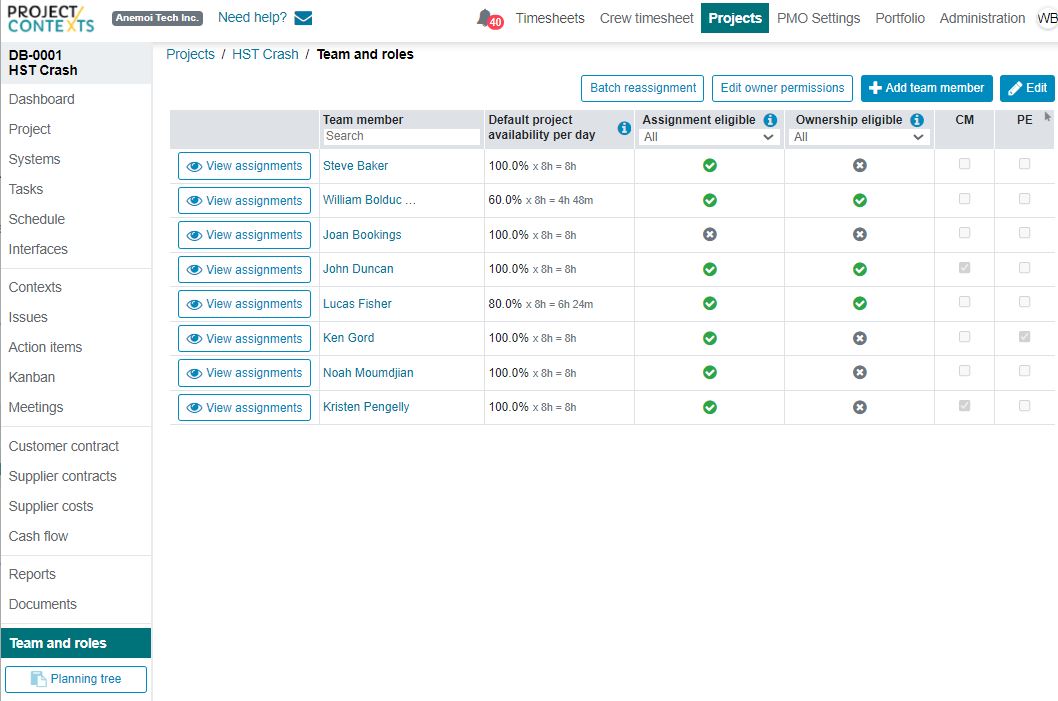Open Assignment eligible filter dropdown

[x=708, y=137]
